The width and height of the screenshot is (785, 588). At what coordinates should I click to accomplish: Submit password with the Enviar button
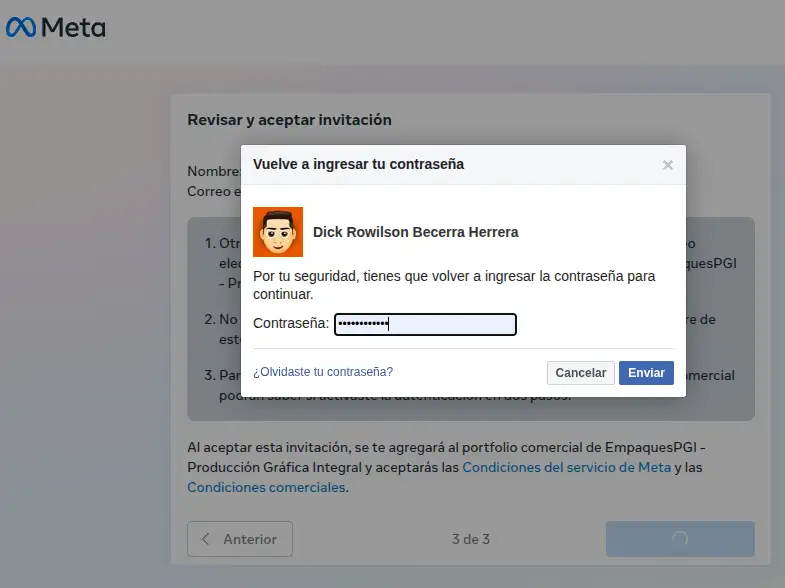[646, 372]
